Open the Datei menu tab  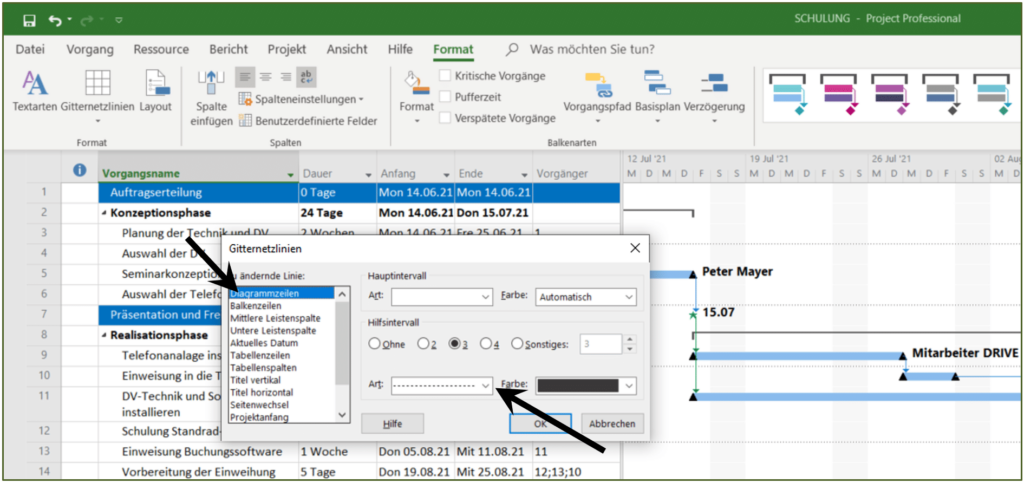pos(30,50)
